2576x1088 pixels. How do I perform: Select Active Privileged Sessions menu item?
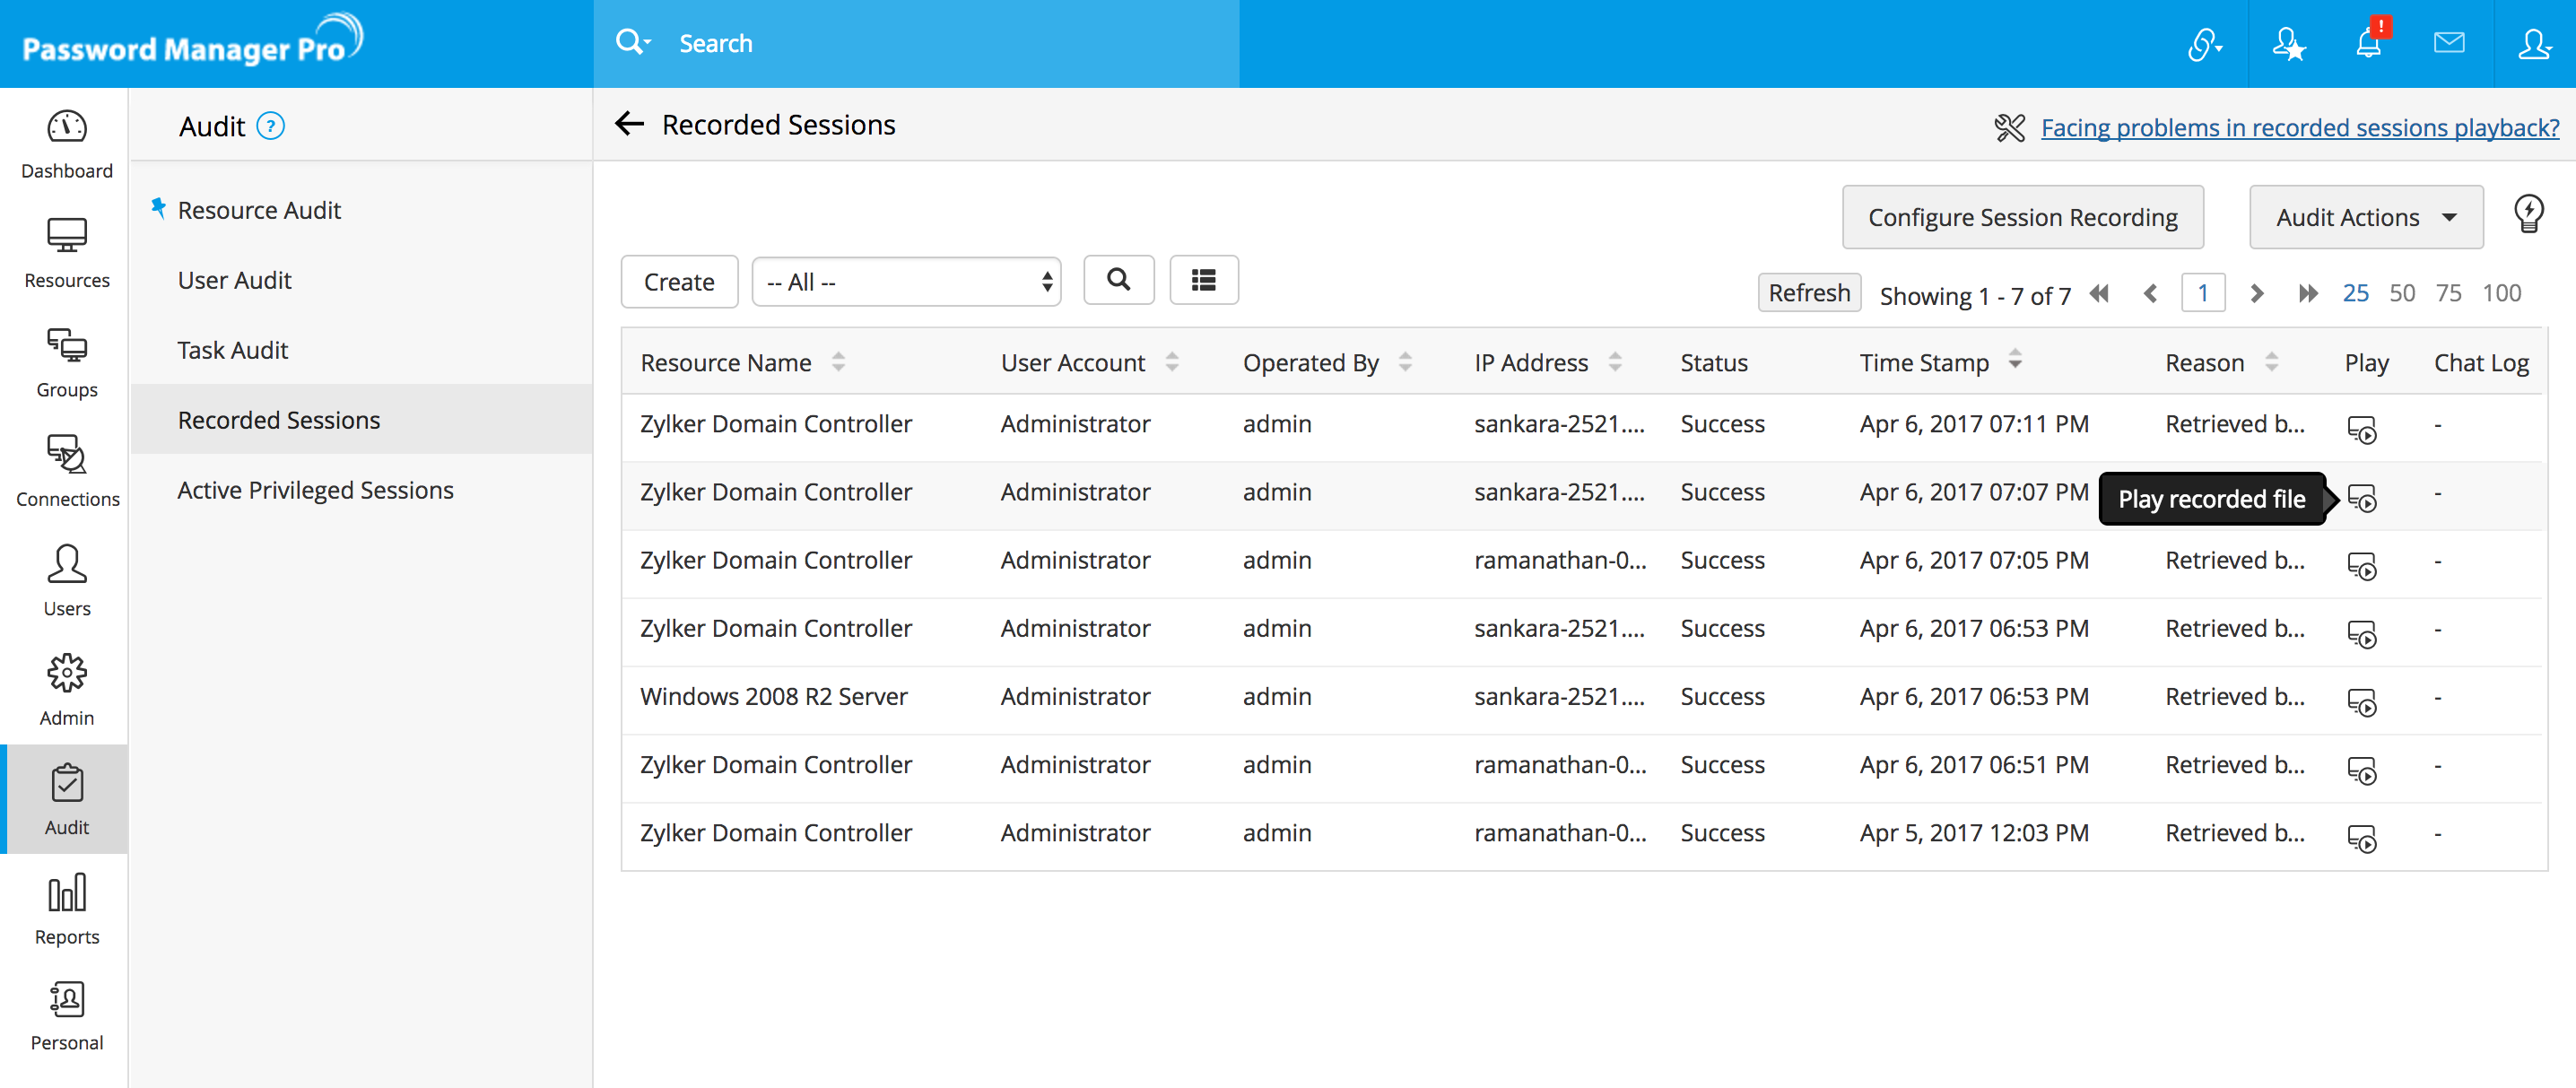(x=315, y=490)
